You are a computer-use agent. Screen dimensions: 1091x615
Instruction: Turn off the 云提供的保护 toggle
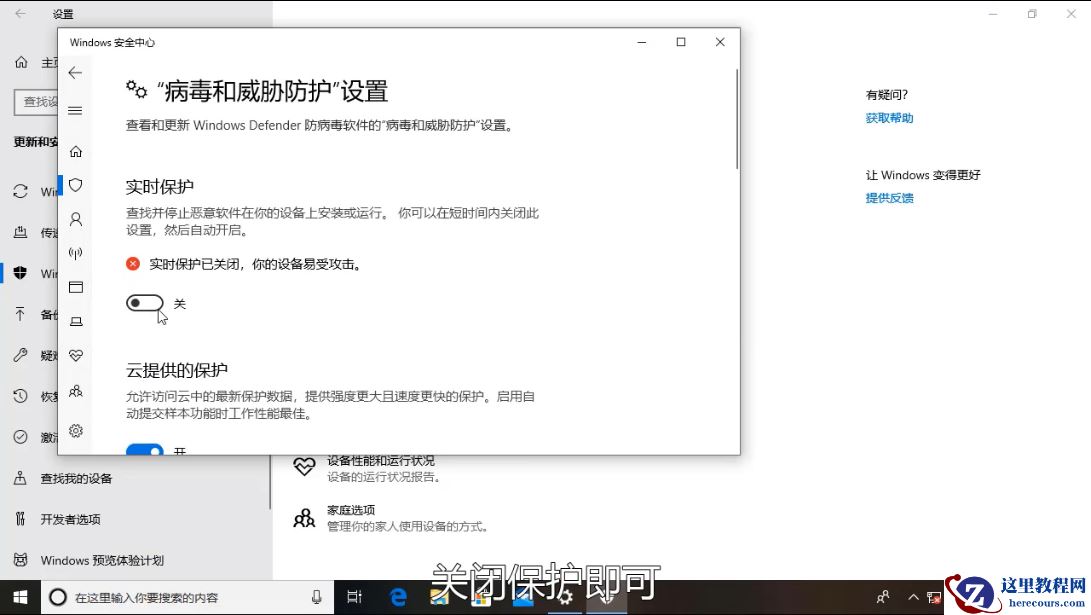pos(144,452)
